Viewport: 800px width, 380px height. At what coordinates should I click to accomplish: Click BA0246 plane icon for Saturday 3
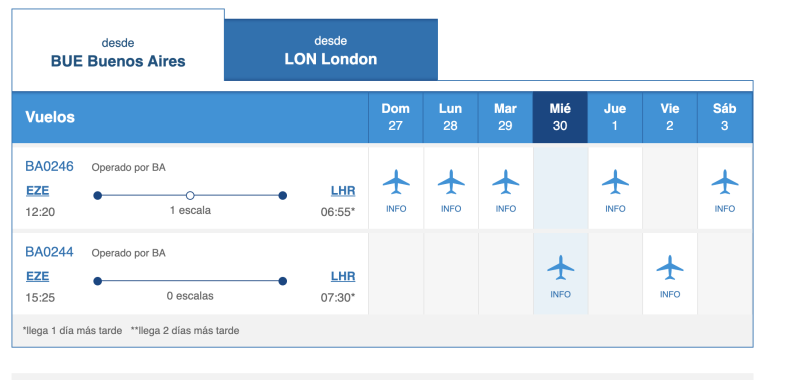click(724, 182)
